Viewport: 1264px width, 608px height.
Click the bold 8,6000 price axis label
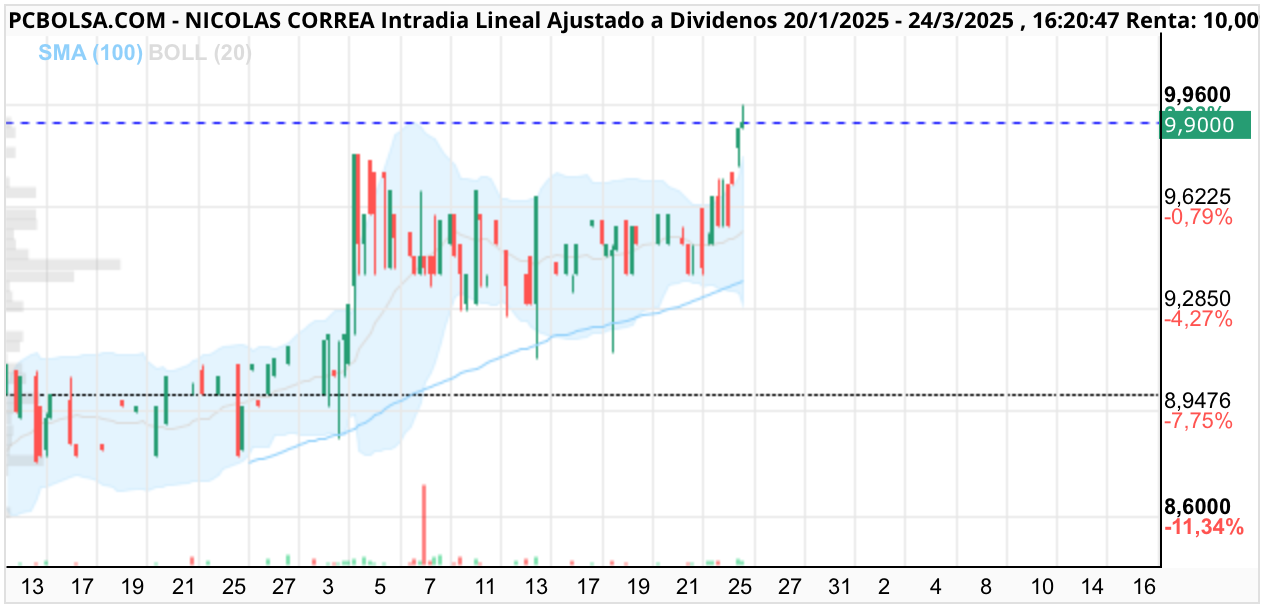point(1198,507)
